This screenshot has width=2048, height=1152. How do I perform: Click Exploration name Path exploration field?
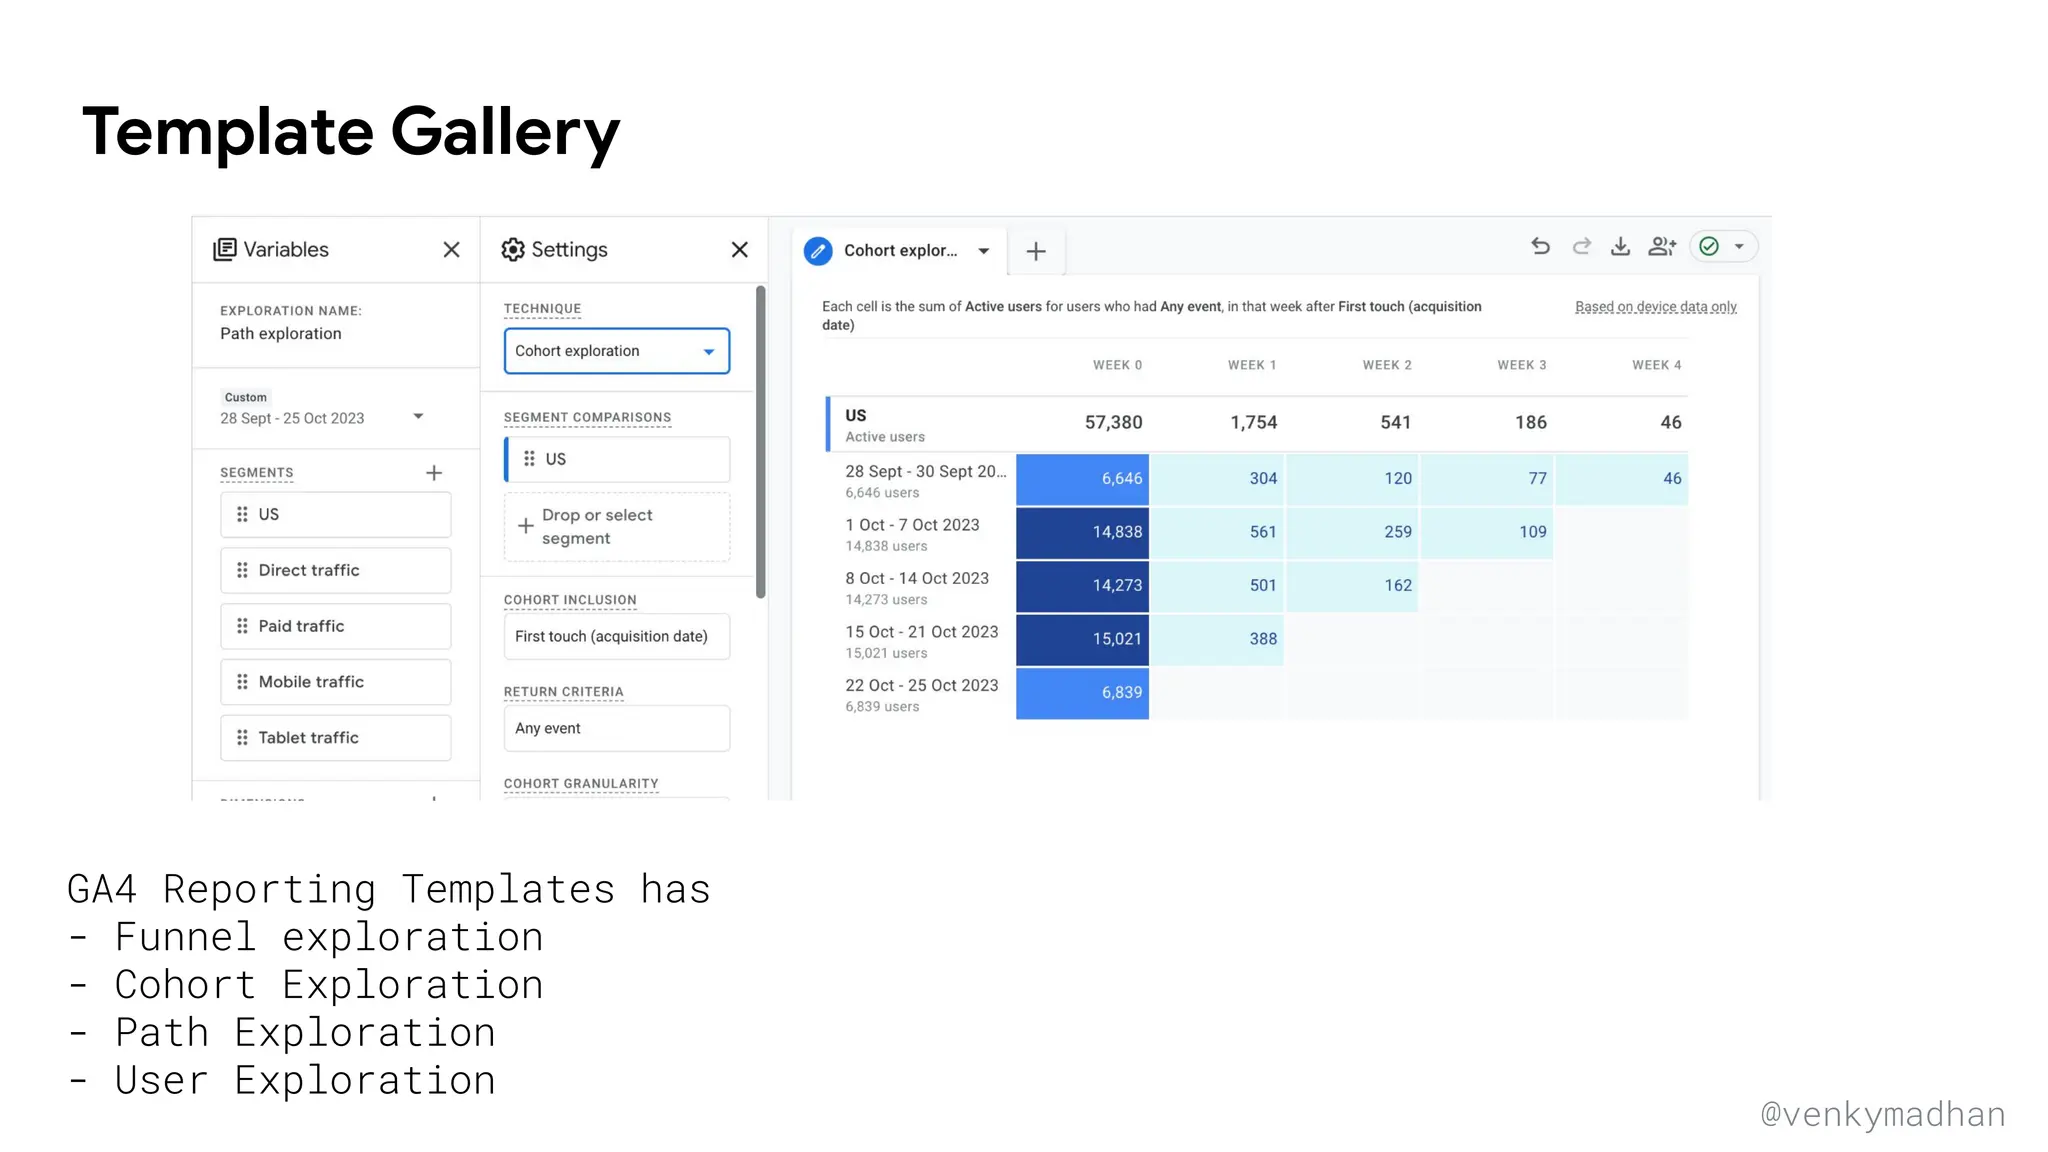pyautogui.click(x=281, y=334)
